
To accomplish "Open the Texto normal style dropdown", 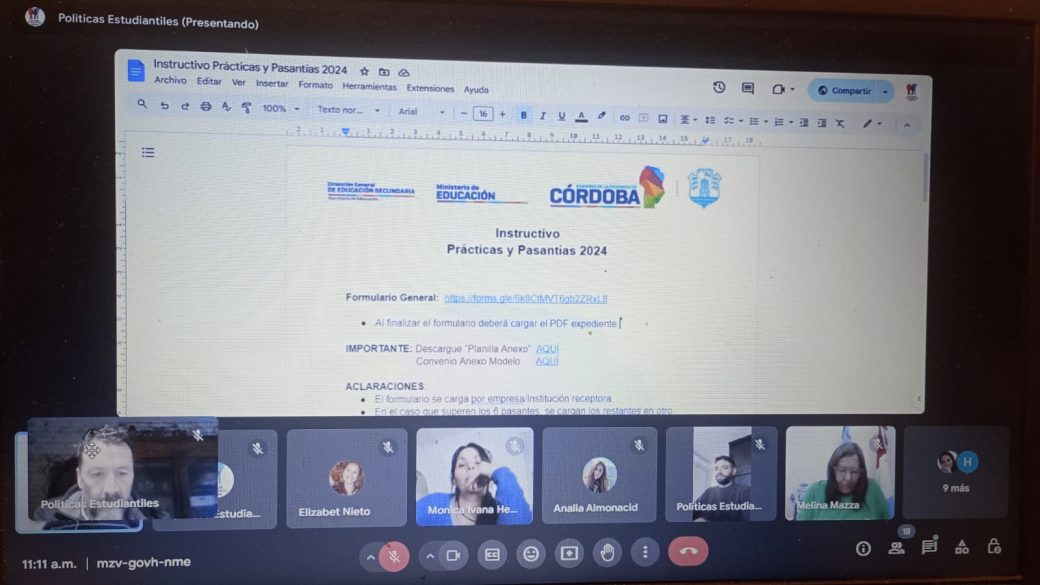I will coord(348,110).
